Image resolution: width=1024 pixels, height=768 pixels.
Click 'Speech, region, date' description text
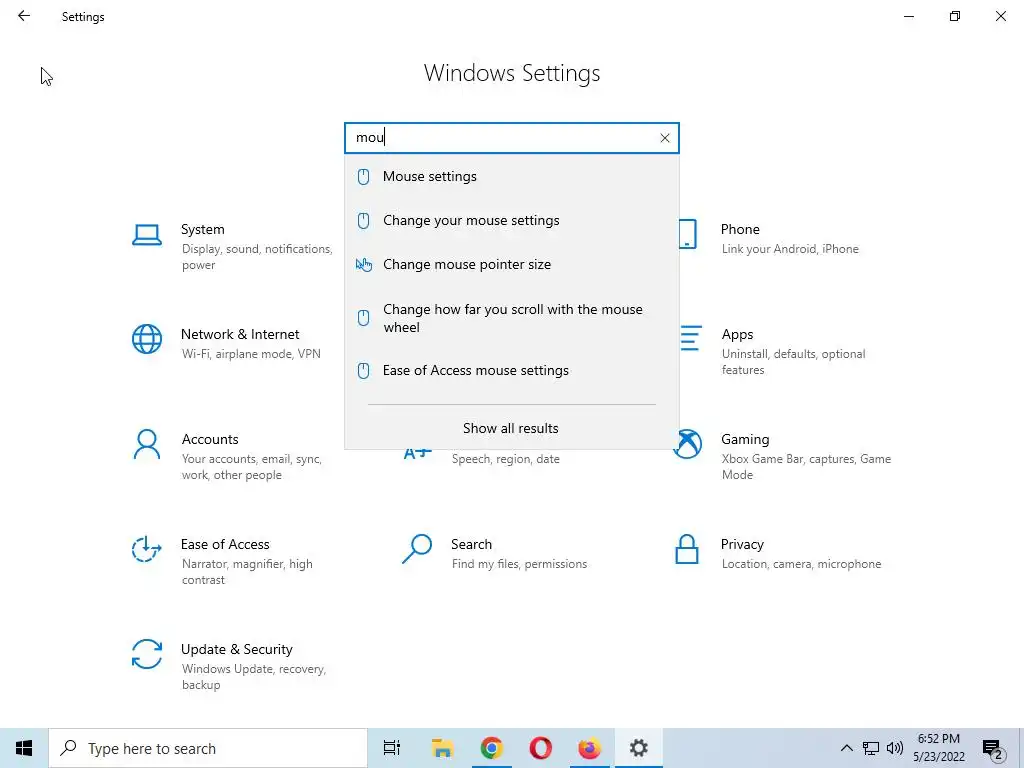pyautogui.click(x=505, y=459)
